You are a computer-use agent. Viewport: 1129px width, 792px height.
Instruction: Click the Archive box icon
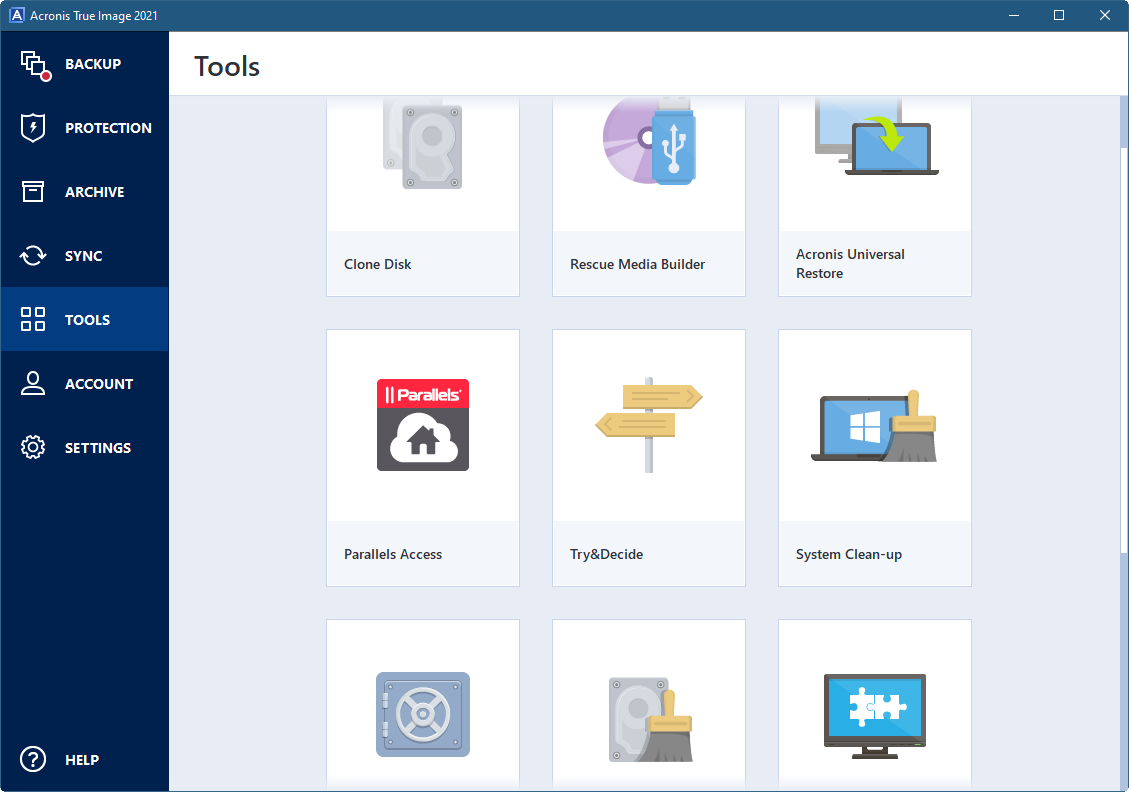(x=33, y=192)
